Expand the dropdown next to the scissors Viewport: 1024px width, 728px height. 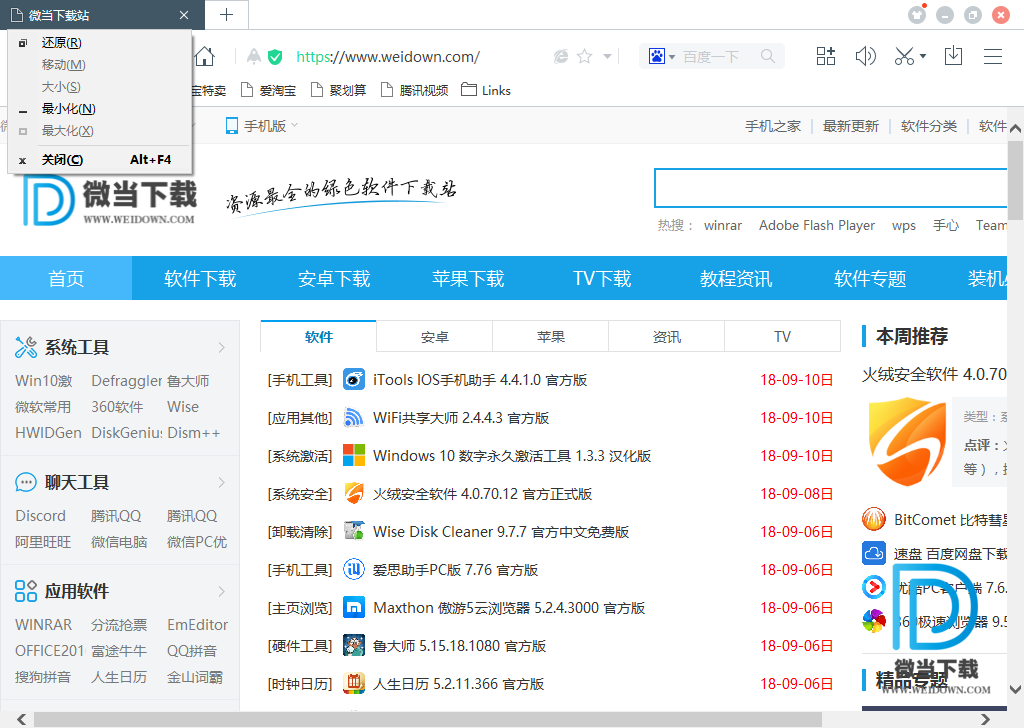(x=923, y=57)
